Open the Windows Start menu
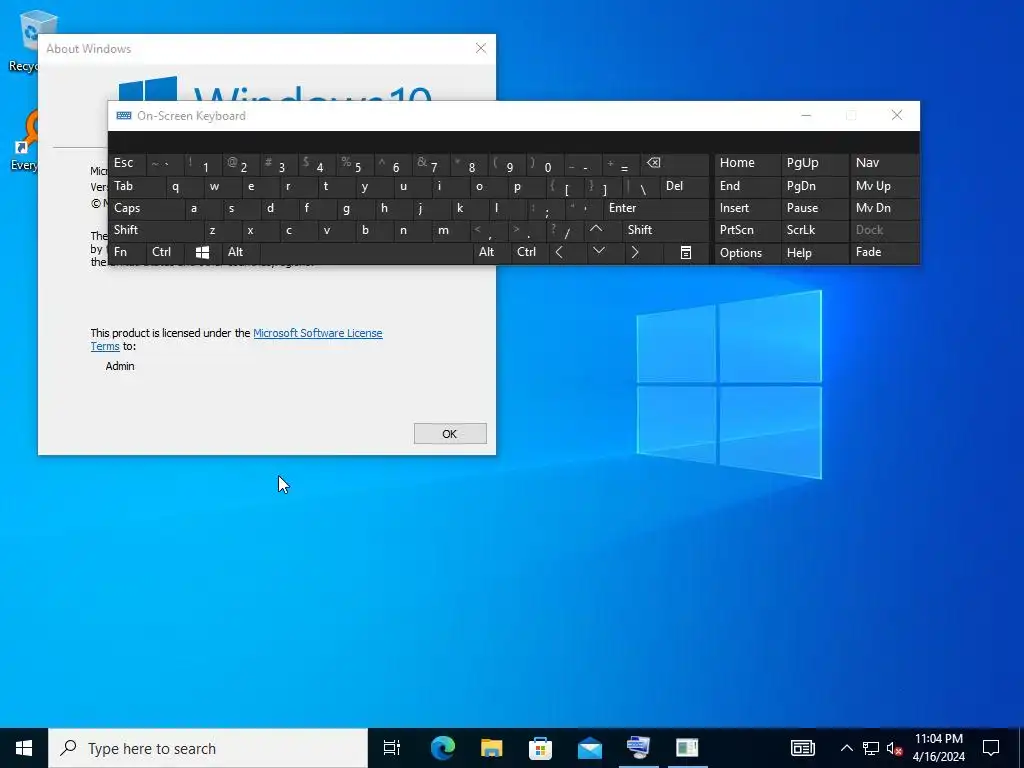Image resolution: width=1024 pixels, height=768 pixels. pyautogui.click(x=24, y=748)
